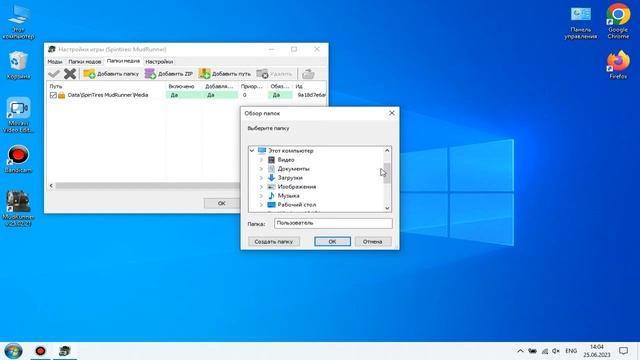Image resolution: width=640 pixels, height=360 pixels.
Task: Open the 'Настройки' tab
Action: 159,62
